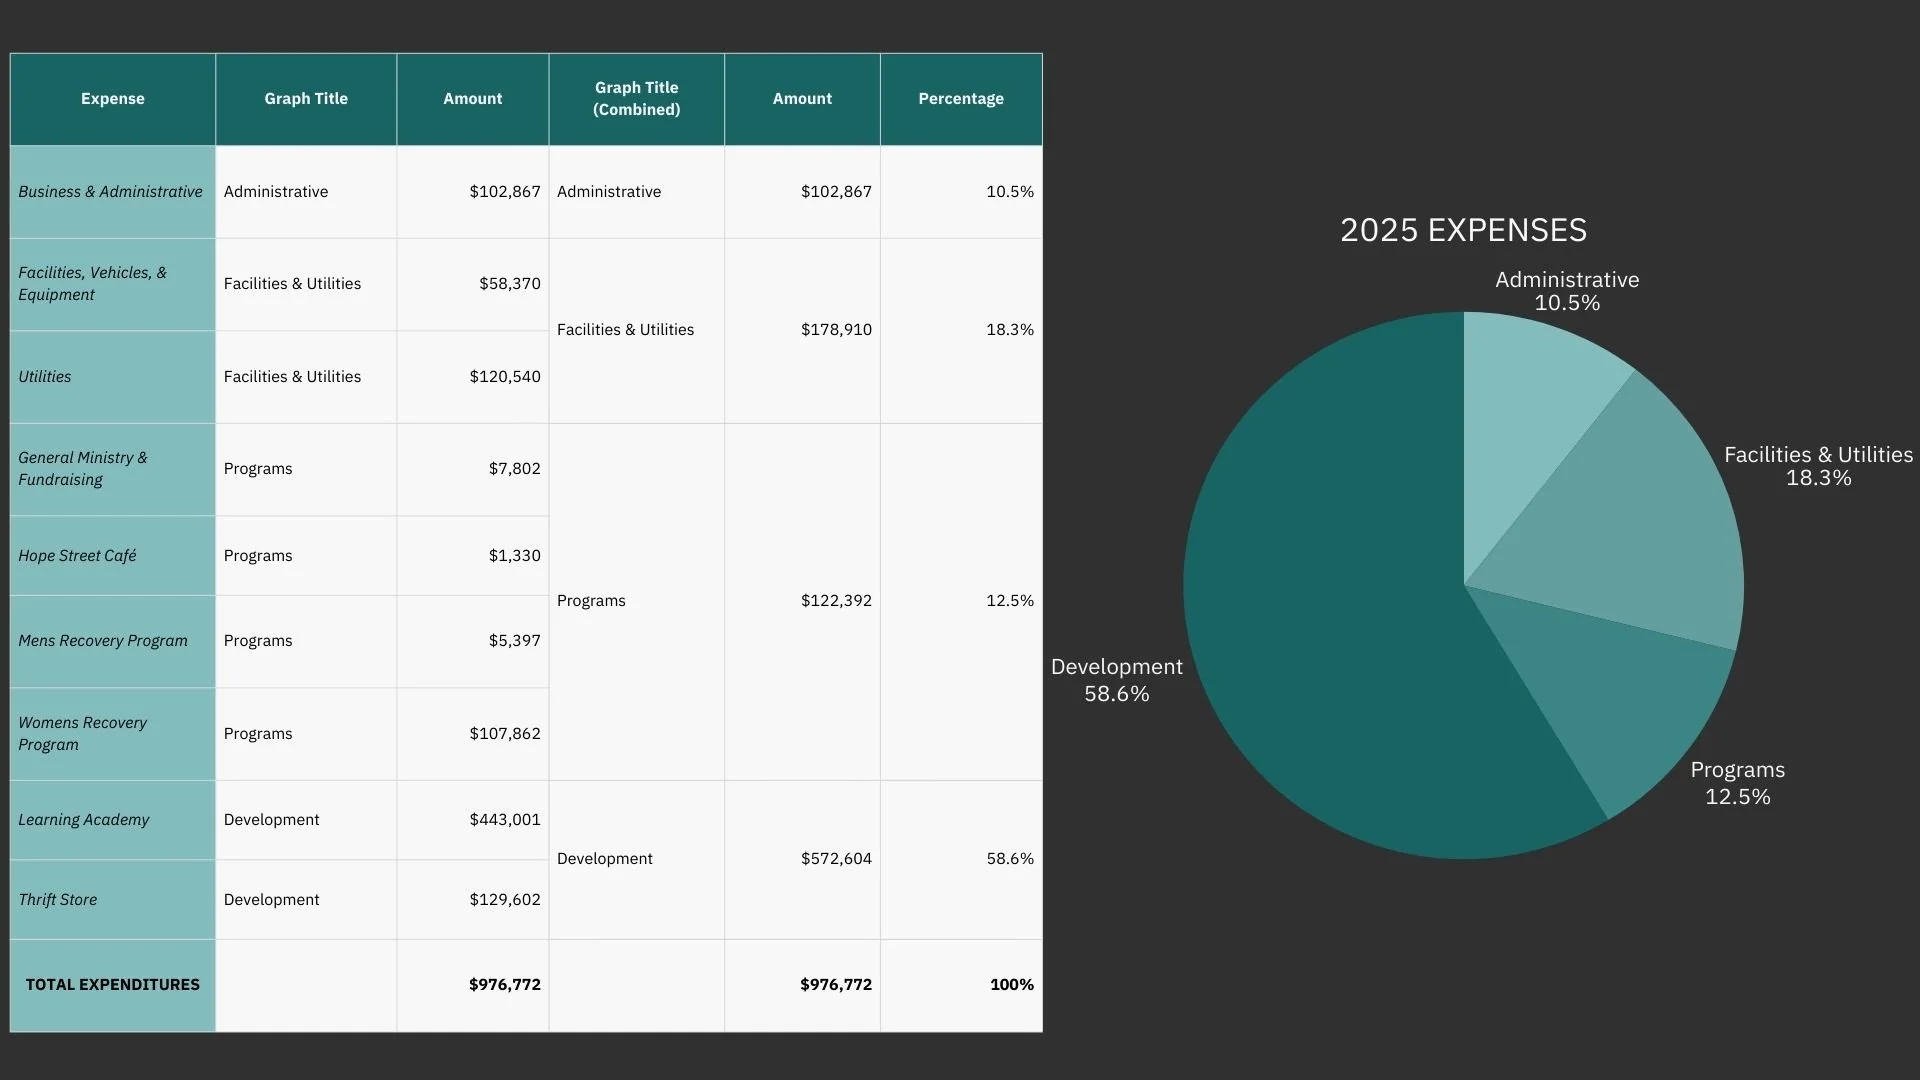Click the Womens Recovery Program cell

click(83, 734)
